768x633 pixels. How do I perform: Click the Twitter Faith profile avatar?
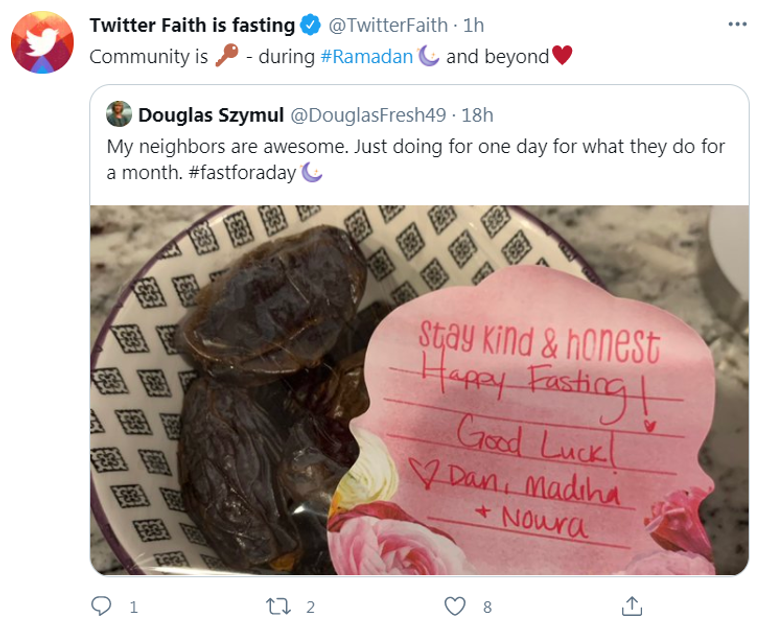(42, 44)
